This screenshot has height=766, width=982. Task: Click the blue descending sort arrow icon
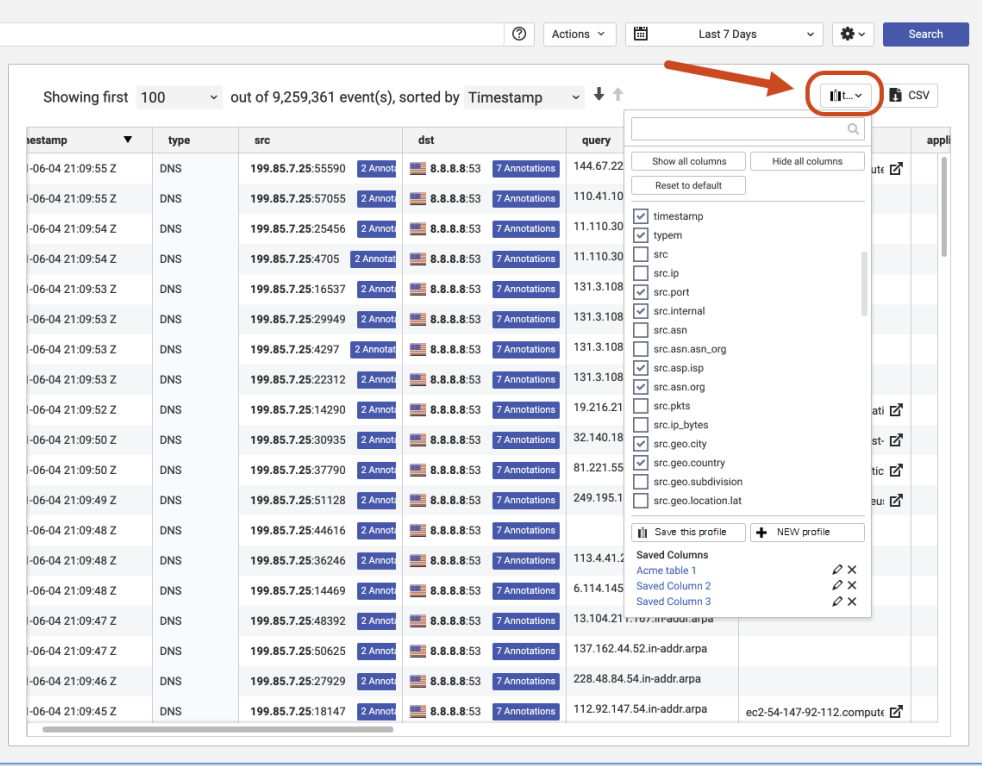(x=598, y=94)
